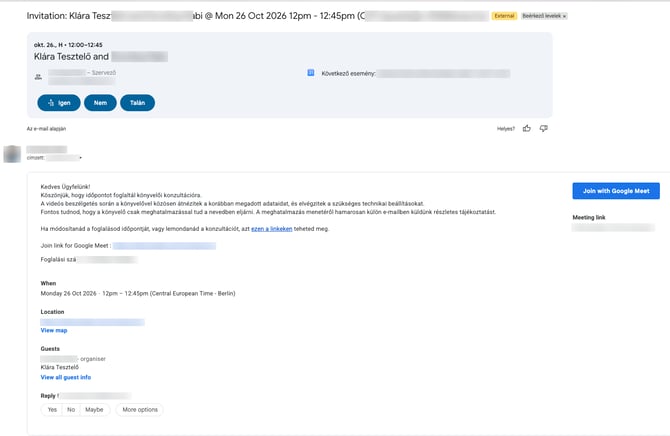Image resolution: width=670 pixels, height=436 pixels.
Task: Open the 'ezen a linken' hyperlink
Action: [x=272, y=229]
